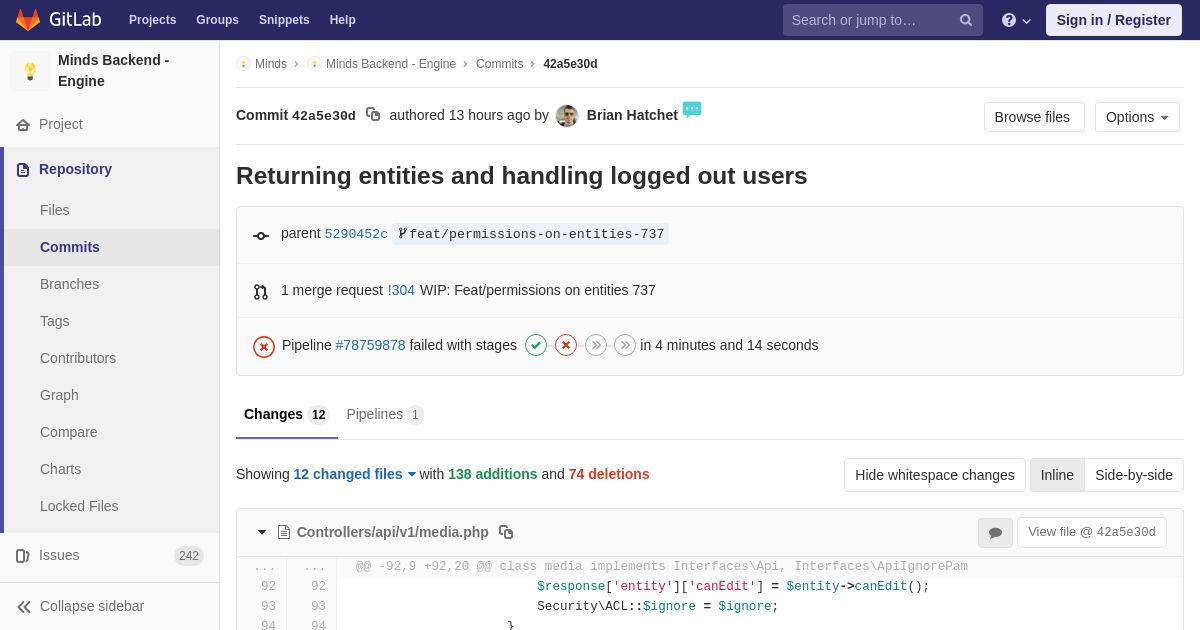1200x630 pixels.
Task: Open the Help dropdown in navbar
Action: pos(342,20)
